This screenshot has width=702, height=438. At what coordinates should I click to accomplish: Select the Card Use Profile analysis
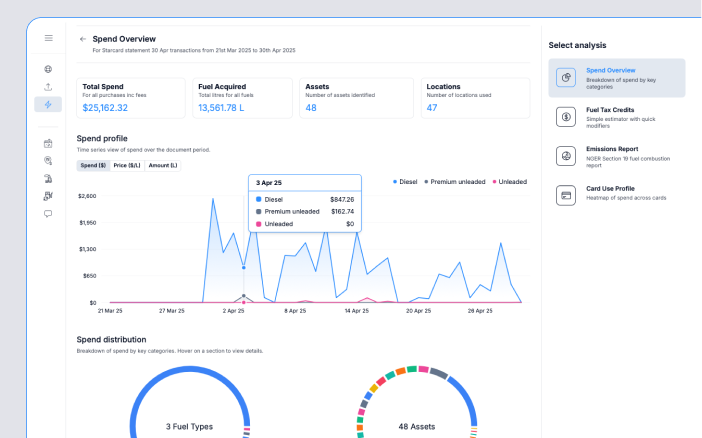616,194
